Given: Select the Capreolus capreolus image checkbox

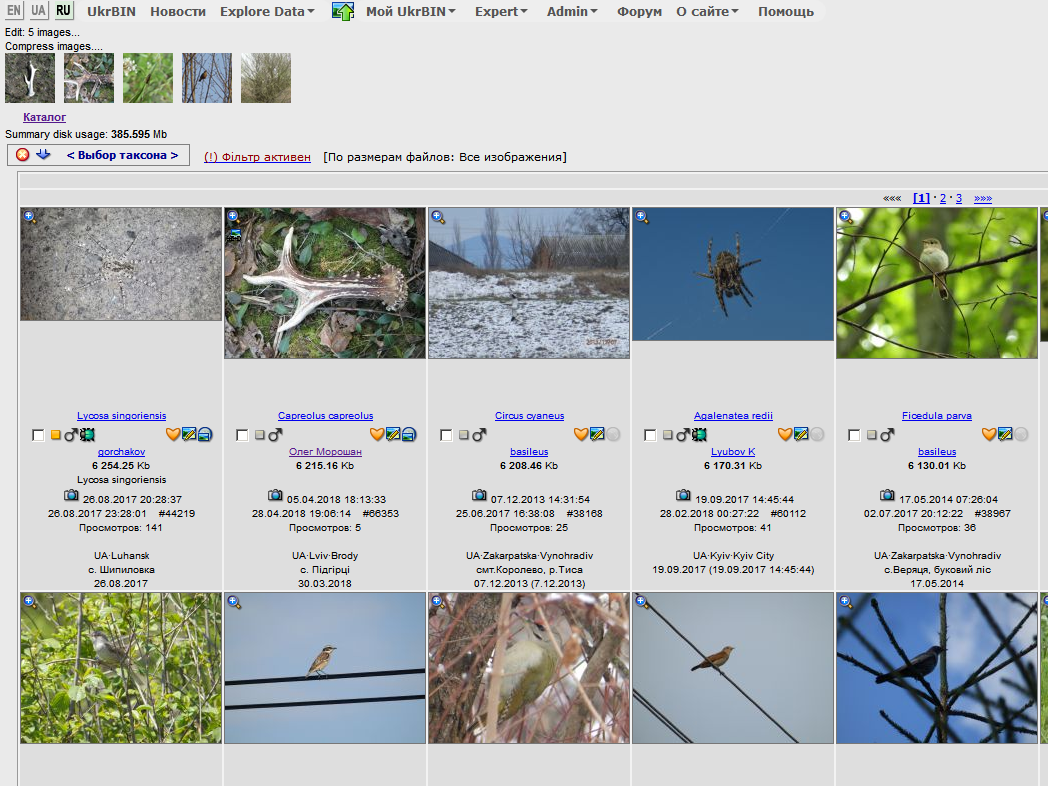Looking at the screenshot, I should coord(242,435).
